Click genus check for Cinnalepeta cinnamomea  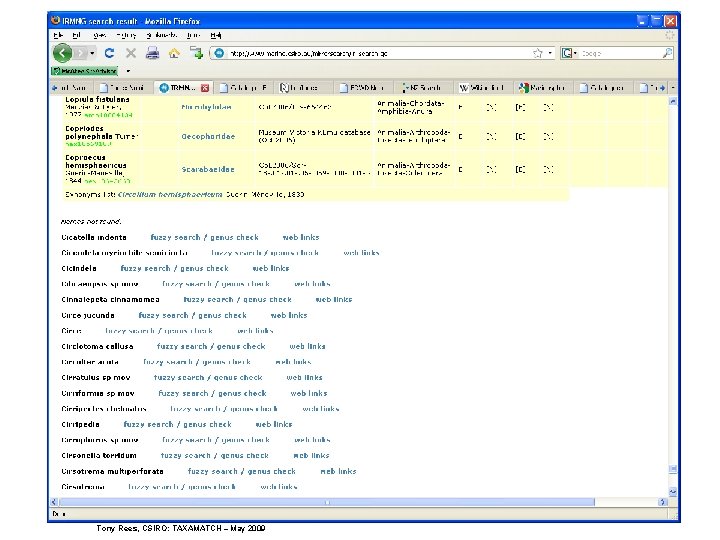(267, 299)
